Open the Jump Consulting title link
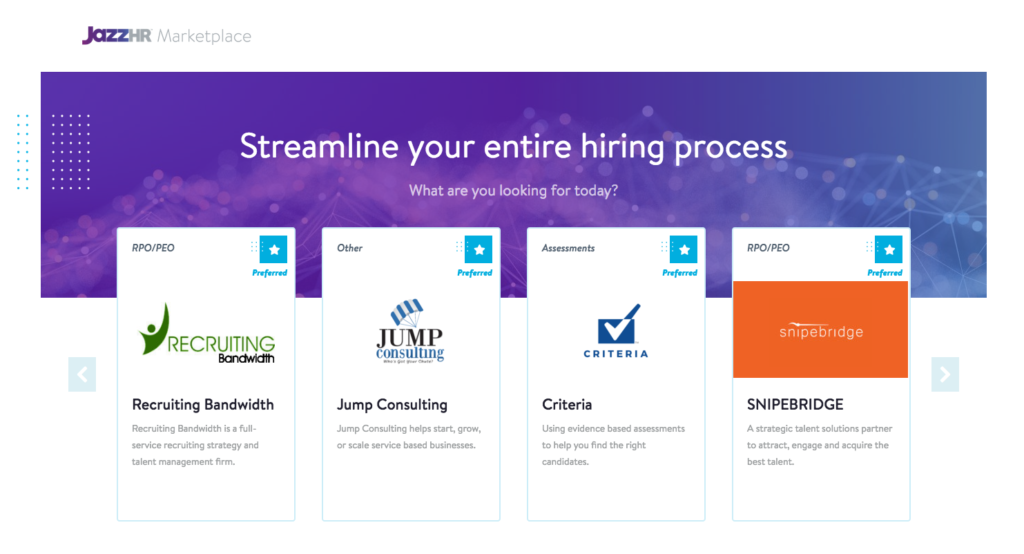Viewport: 1024px width, 554px height. 392,404
